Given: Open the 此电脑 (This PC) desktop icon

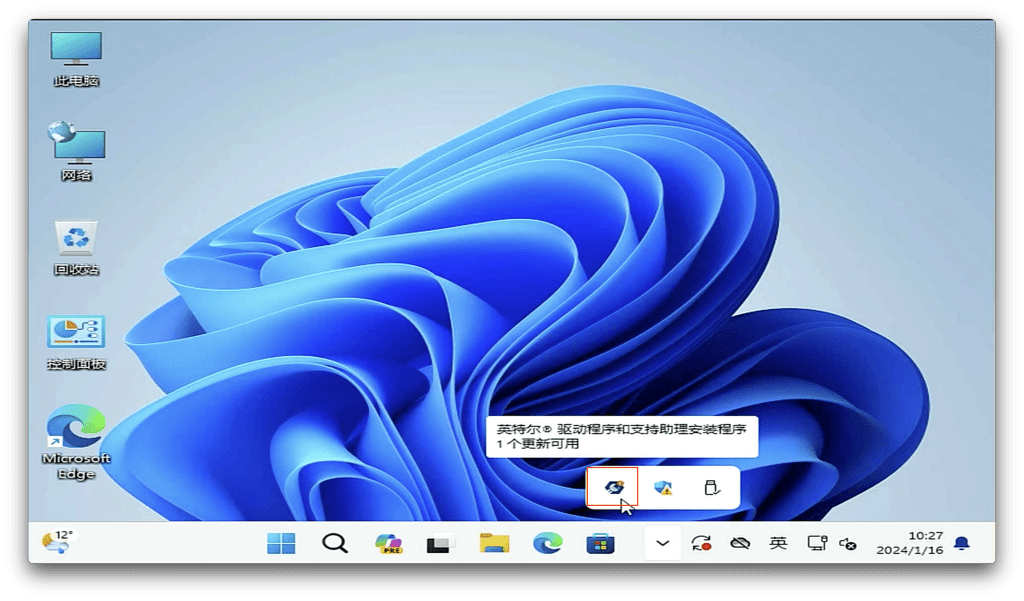Looking at the screenshot, I should (76, 58).
